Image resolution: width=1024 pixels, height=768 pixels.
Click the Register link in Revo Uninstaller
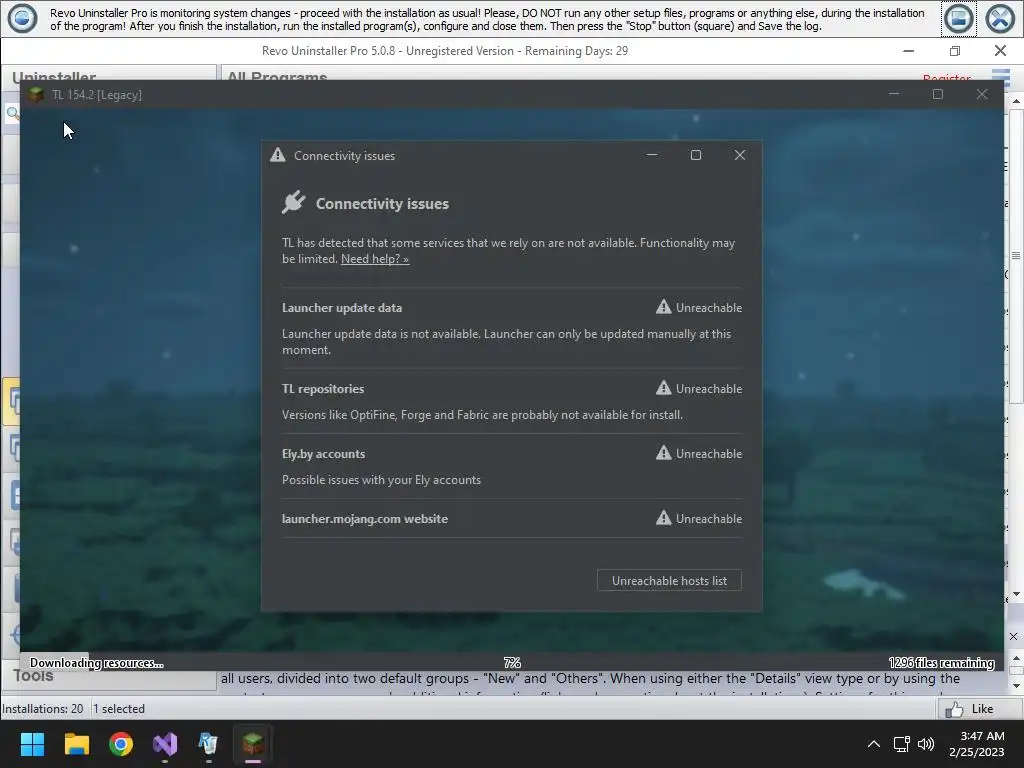tap(946, 77)
